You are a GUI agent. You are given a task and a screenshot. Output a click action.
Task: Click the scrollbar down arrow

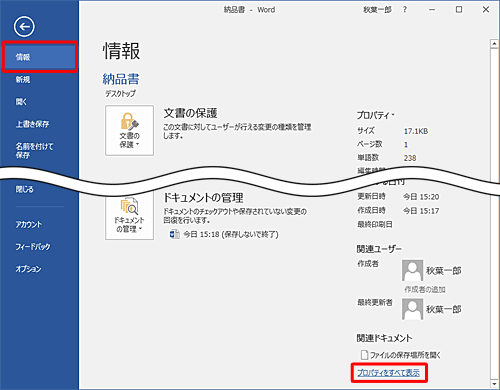[494, 384]
